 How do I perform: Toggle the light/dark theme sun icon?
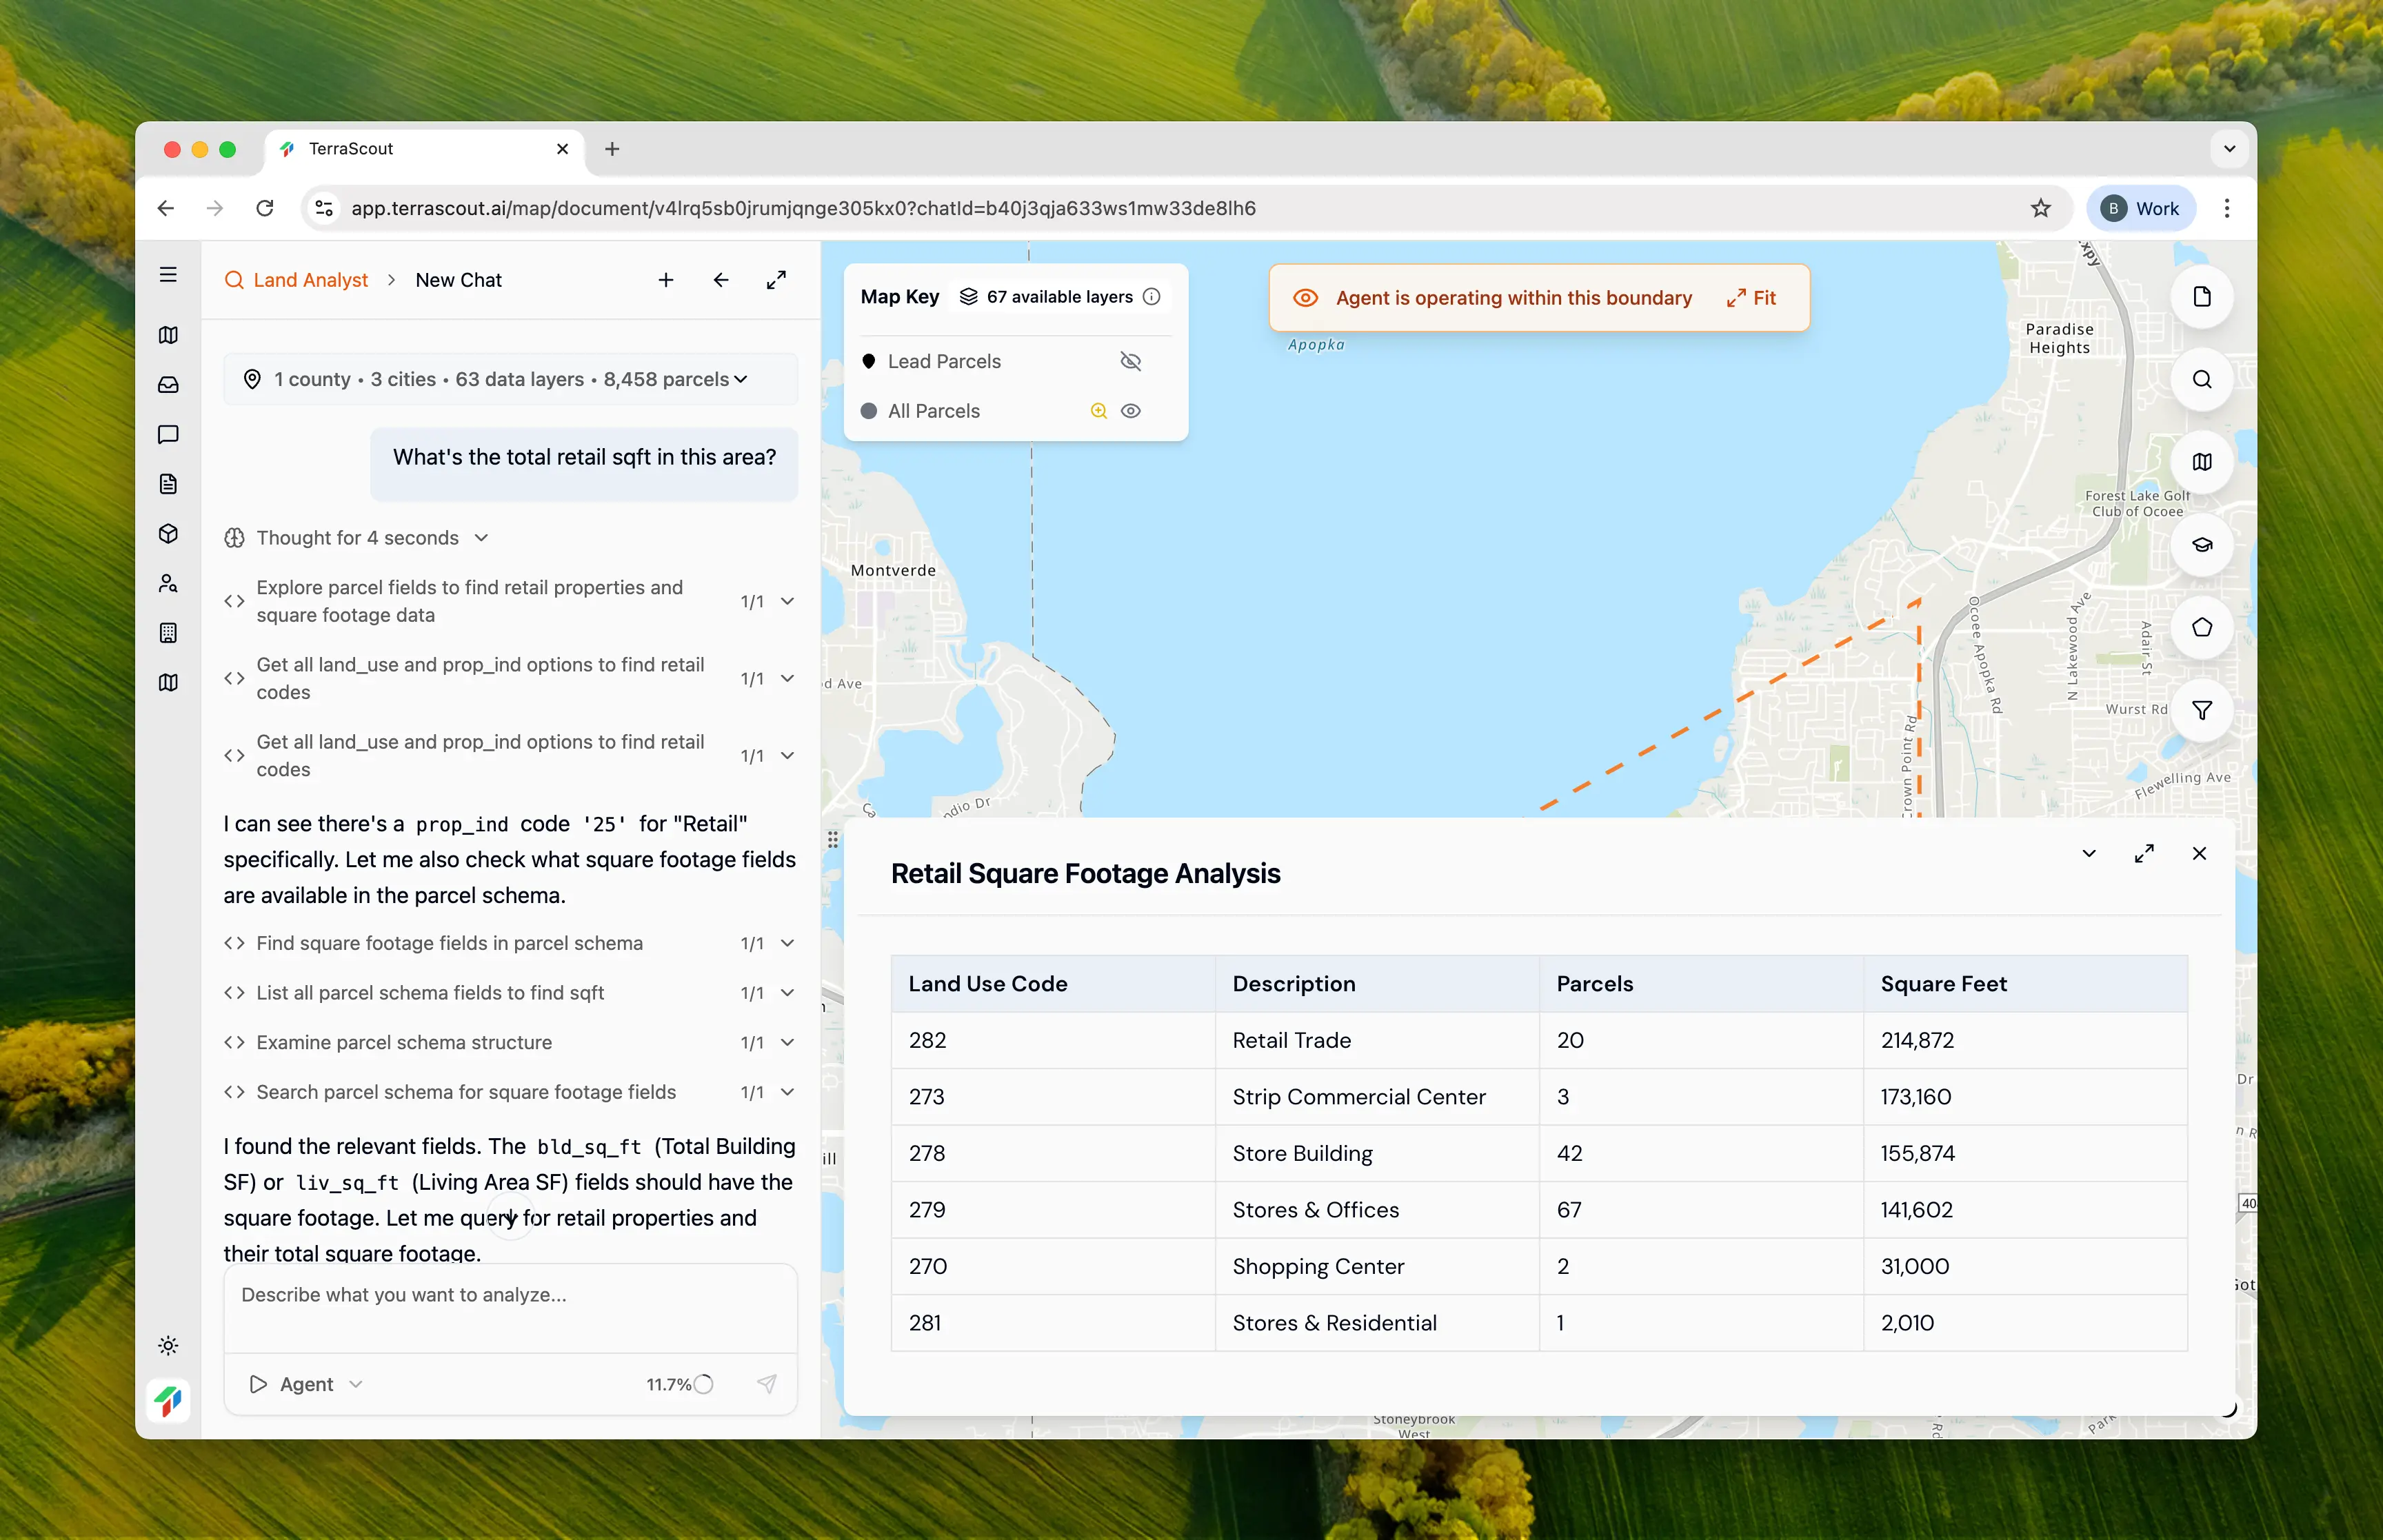coord(168,1345)
